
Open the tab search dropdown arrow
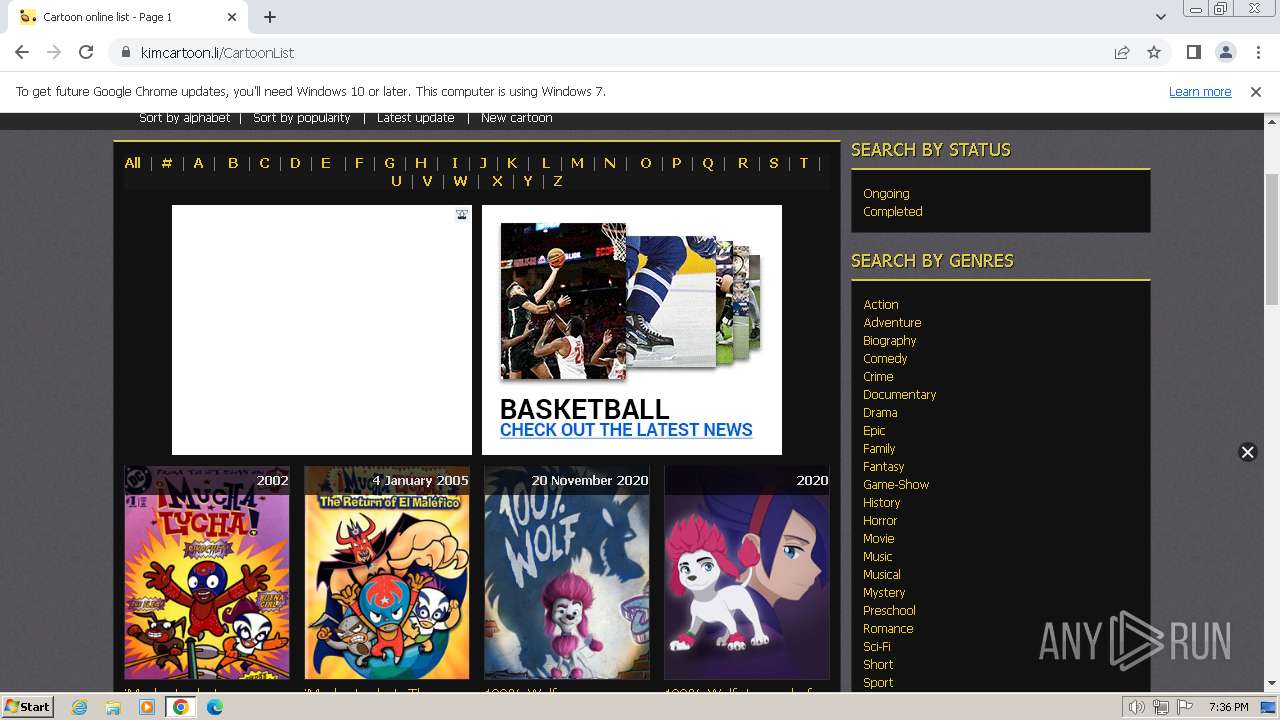[x=1160, y=17]
